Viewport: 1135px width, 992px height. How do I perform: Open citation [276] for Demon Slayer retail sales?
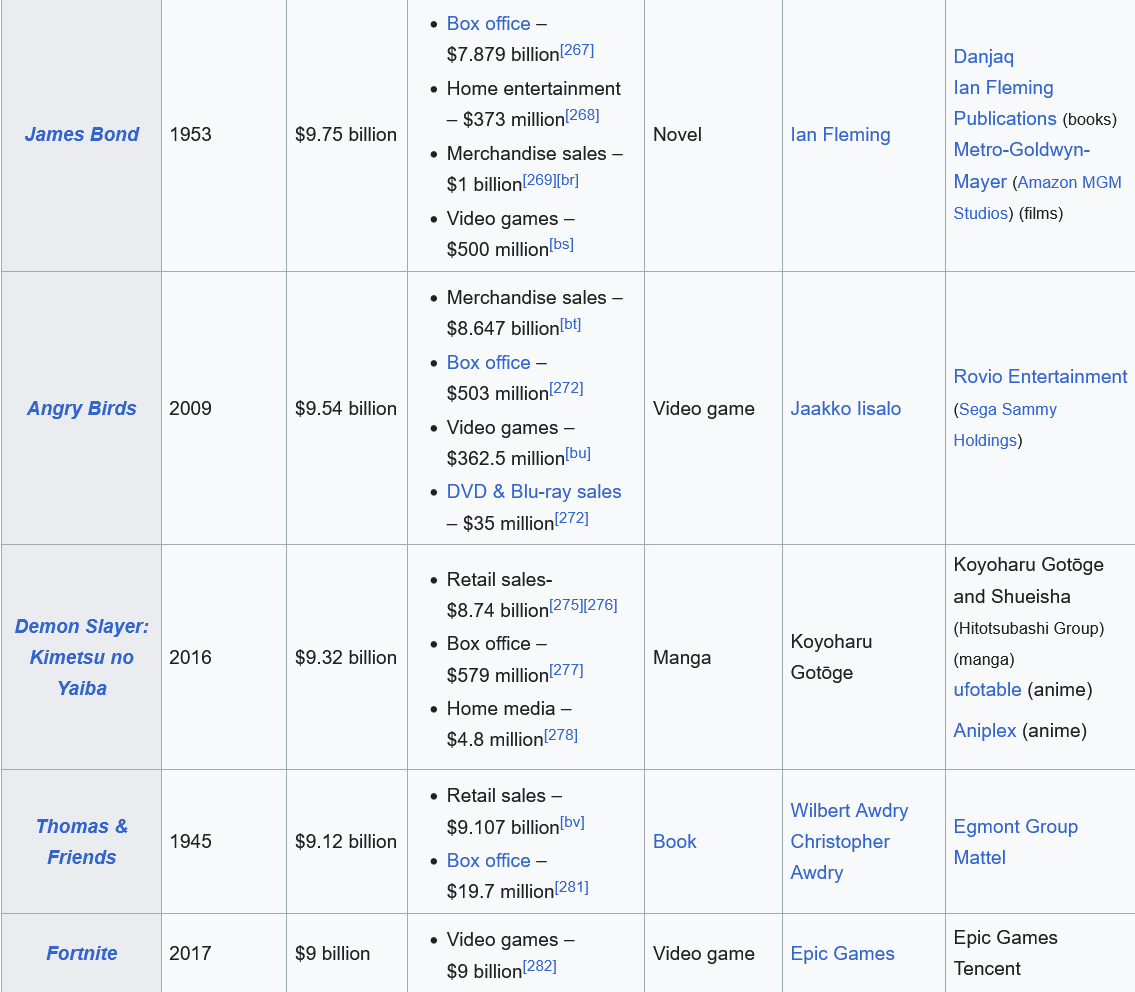coord(600,605)
